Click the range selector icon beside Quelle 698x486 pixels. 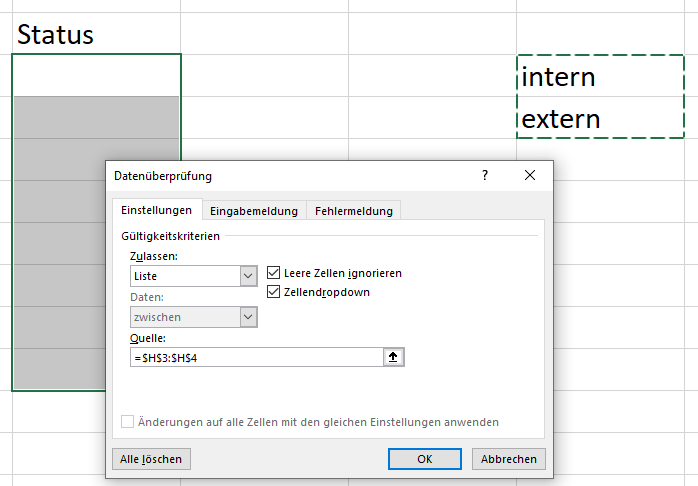394,357
